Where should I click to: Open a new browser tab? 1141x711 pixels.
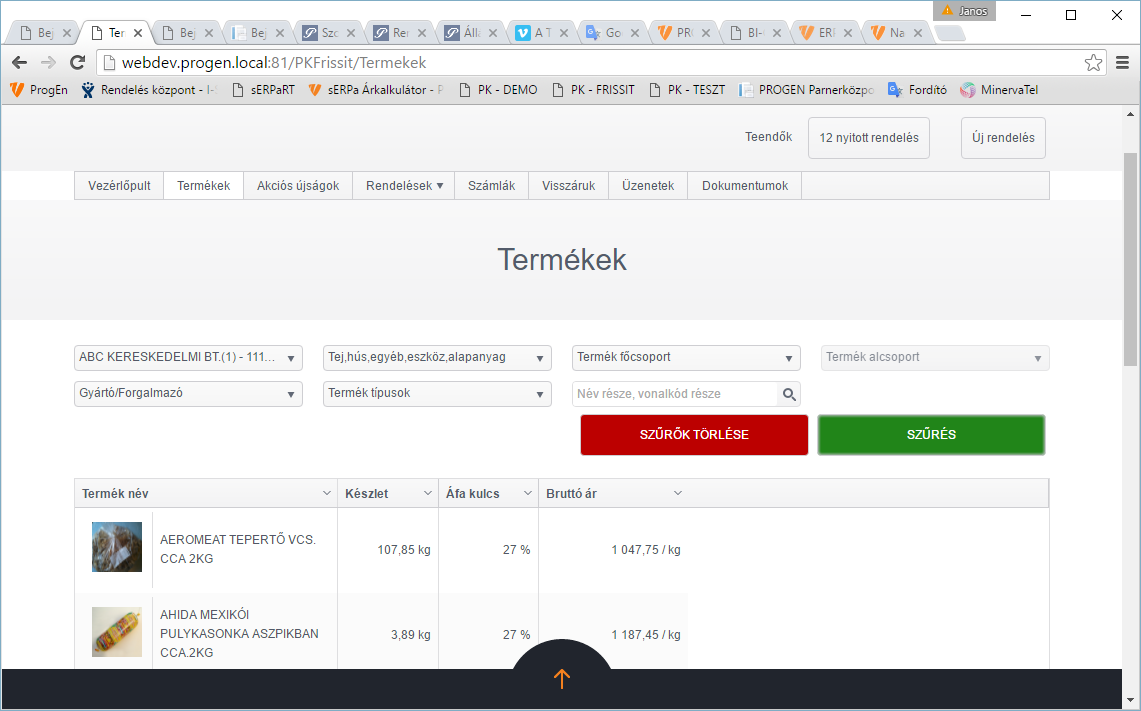(x=950, y=33)
